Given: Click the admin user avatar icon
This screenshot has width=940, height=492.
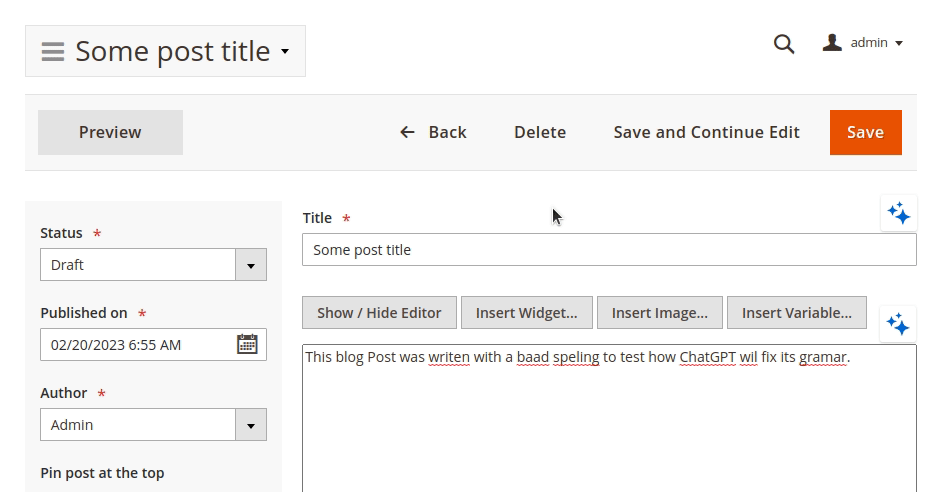Looking at the screenshot, I should point(832,43).
